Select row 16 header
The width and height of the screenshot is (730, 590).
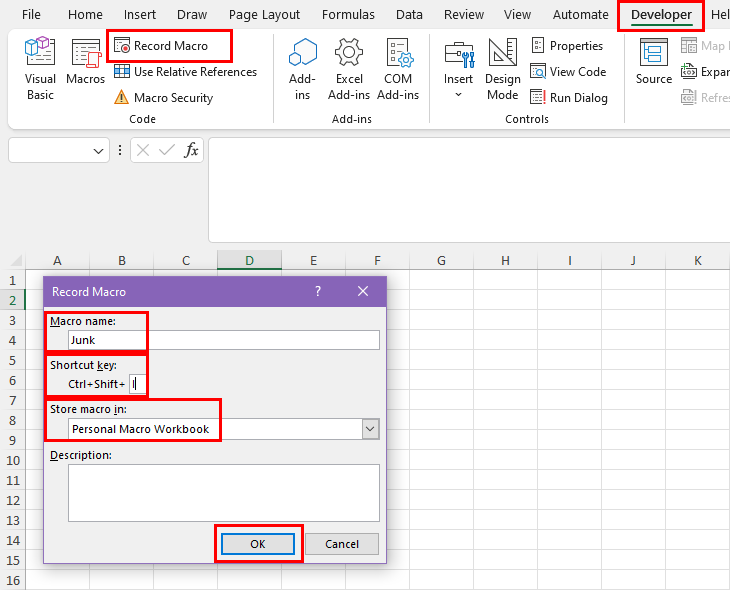pos(13,581)
